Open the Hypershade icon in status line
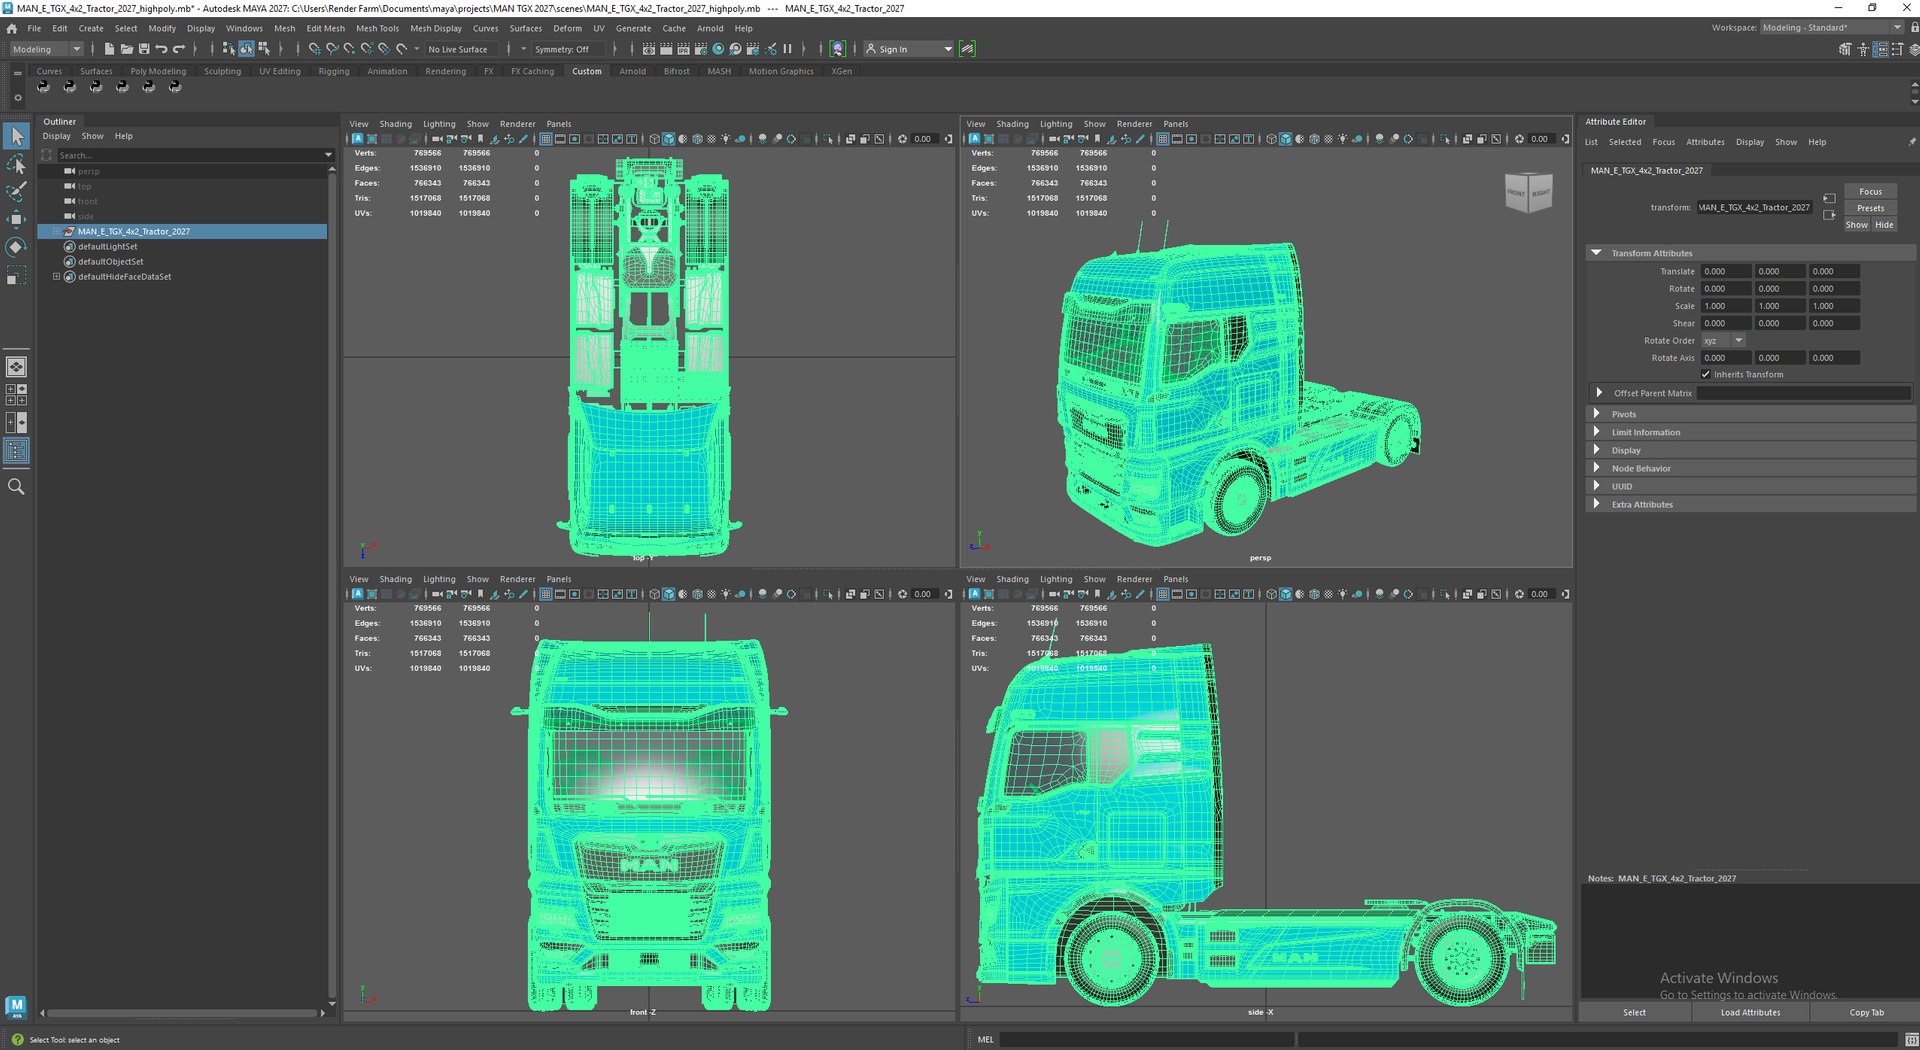Viewport: 1920px width, 1050px height. (x=718, y=49)
